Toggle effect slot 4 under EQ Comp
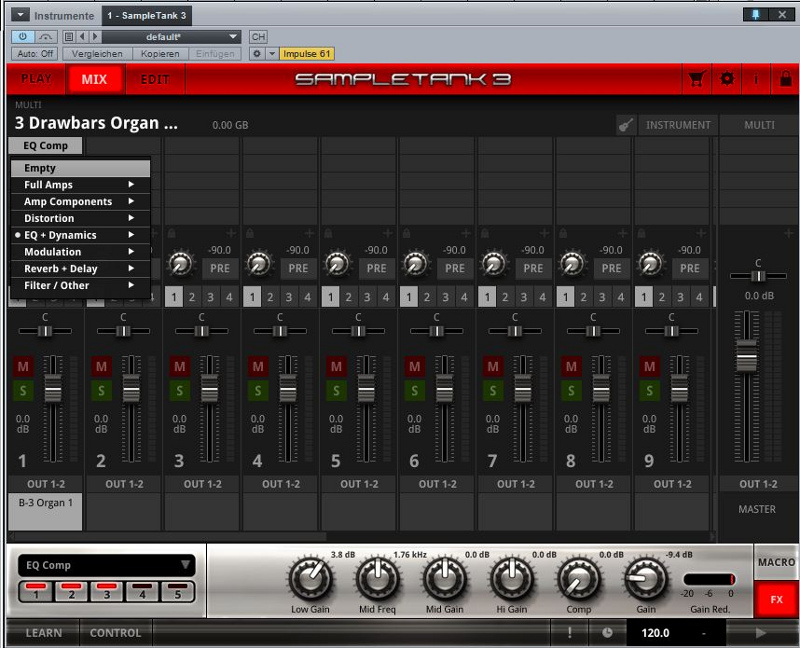 pos(142,591)
